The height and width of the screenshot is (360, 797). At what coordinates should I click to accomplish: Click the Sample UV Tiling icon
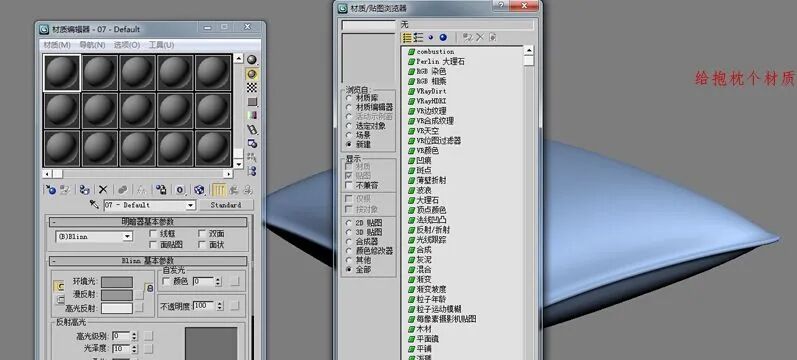pos(252,102)
